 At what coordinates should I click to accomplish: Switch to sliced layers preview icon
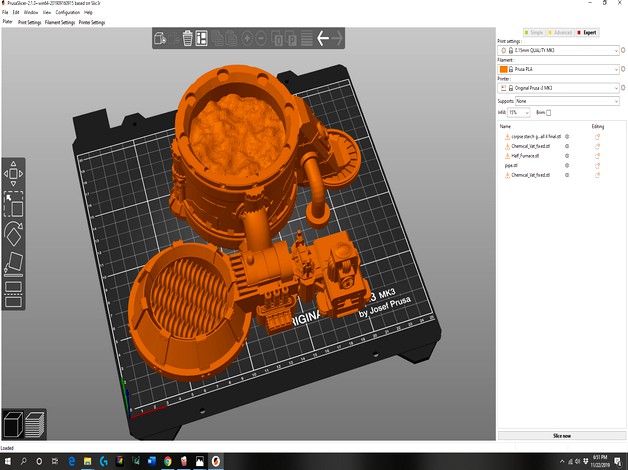tap(34, 424)
